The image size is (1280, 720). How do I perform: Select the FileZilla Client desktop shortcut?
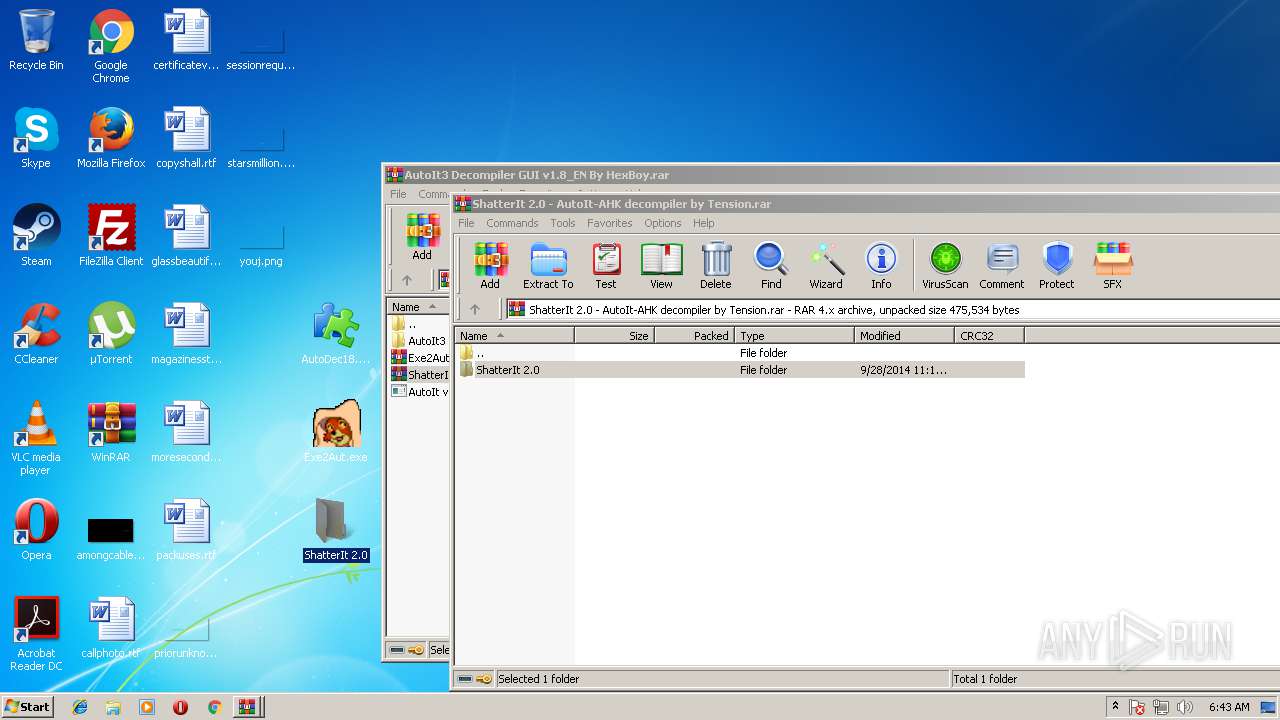(111, 237)
